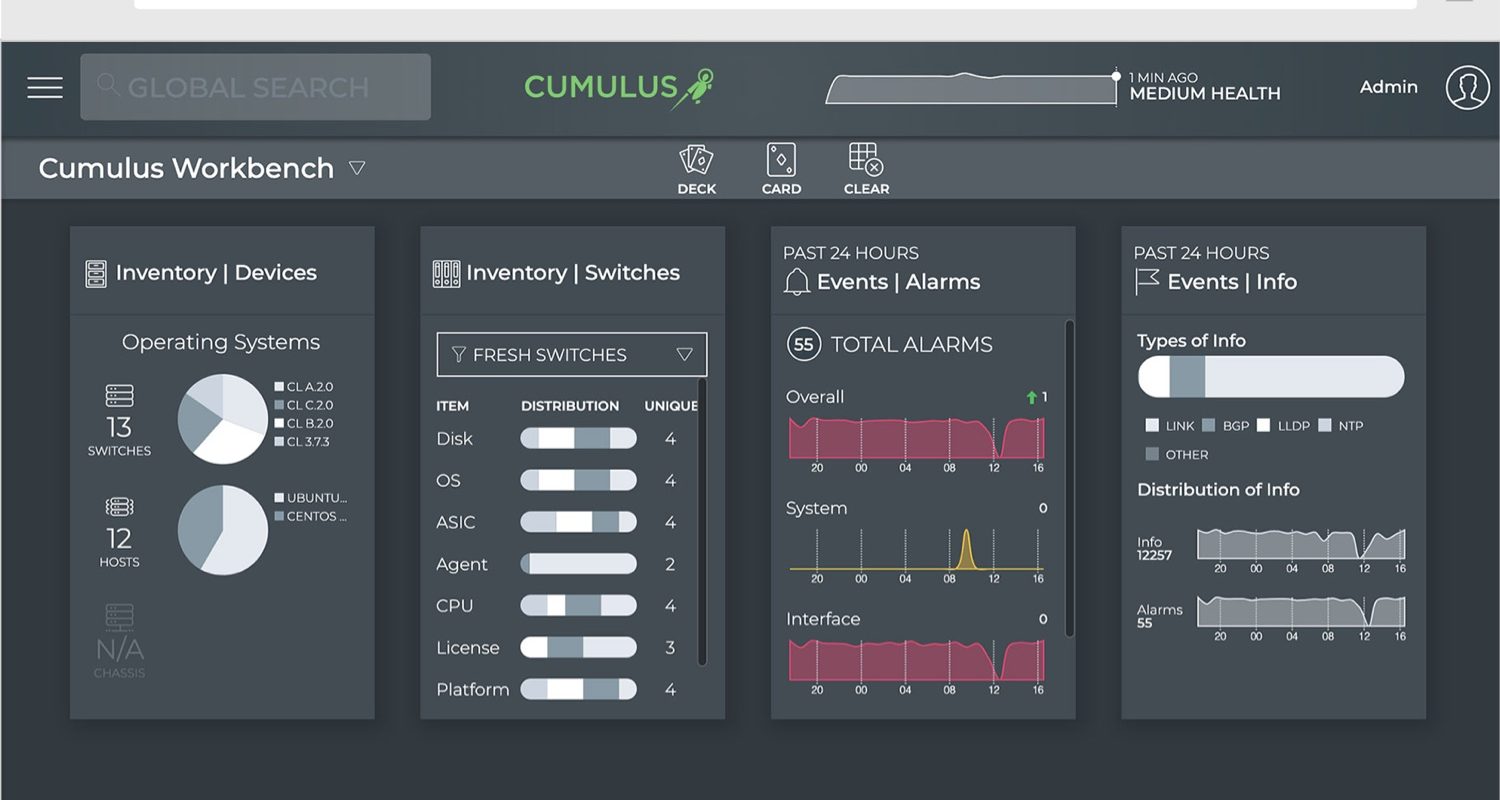Click the DISTRIBUTION column header
Image resolution: width=1500 pixels, height=800 pixels.
(570, 406)
